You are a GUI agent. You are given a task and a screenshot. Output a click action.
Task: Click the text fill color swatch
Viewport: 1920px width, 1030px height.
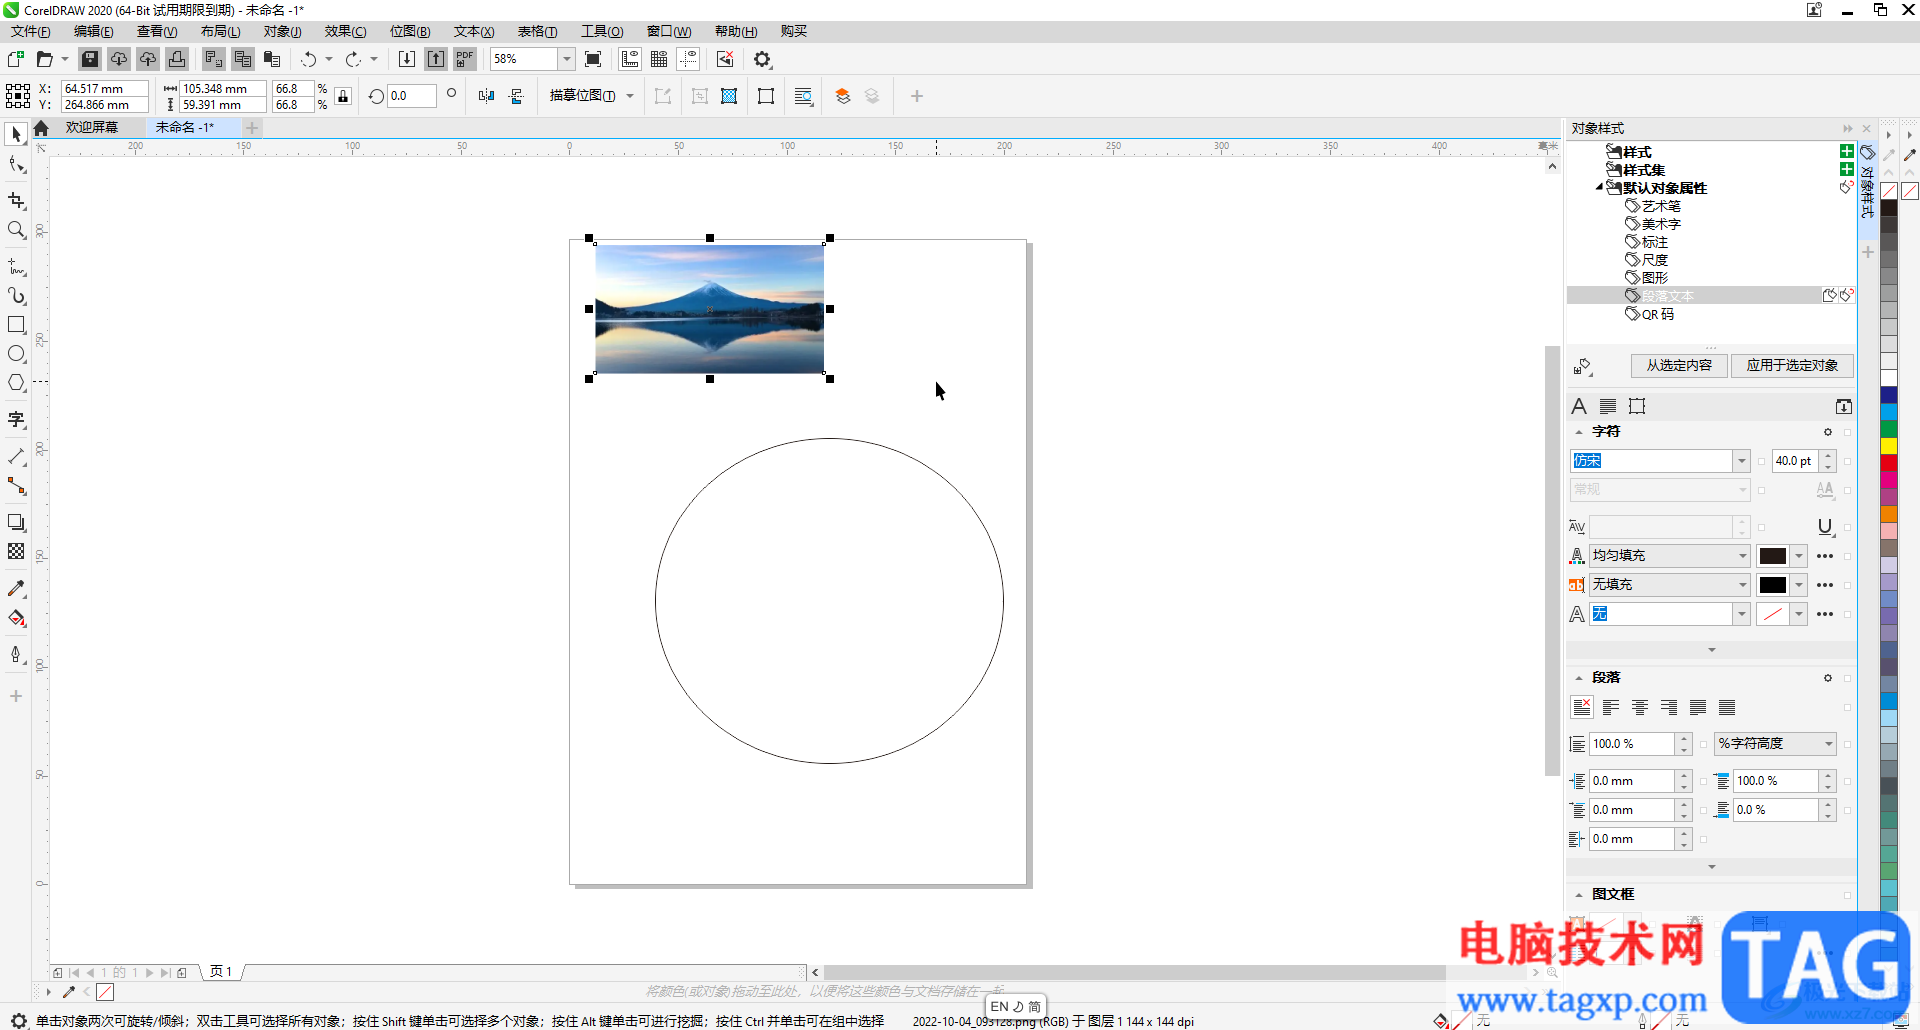(x=1773, y=556)
